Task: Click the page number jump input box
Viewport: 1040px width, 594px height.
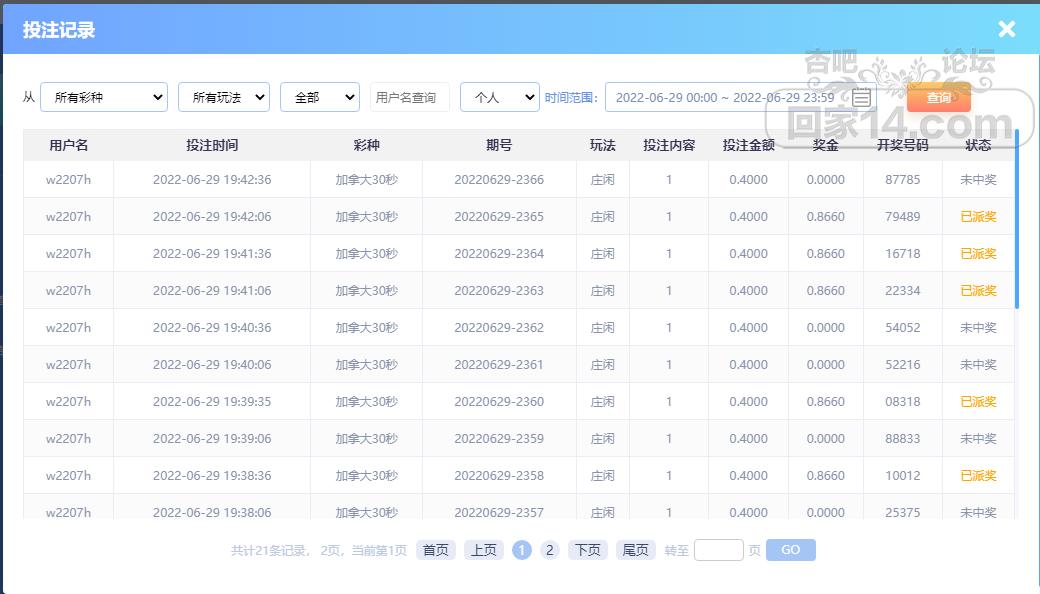Action: click(718, 550)
